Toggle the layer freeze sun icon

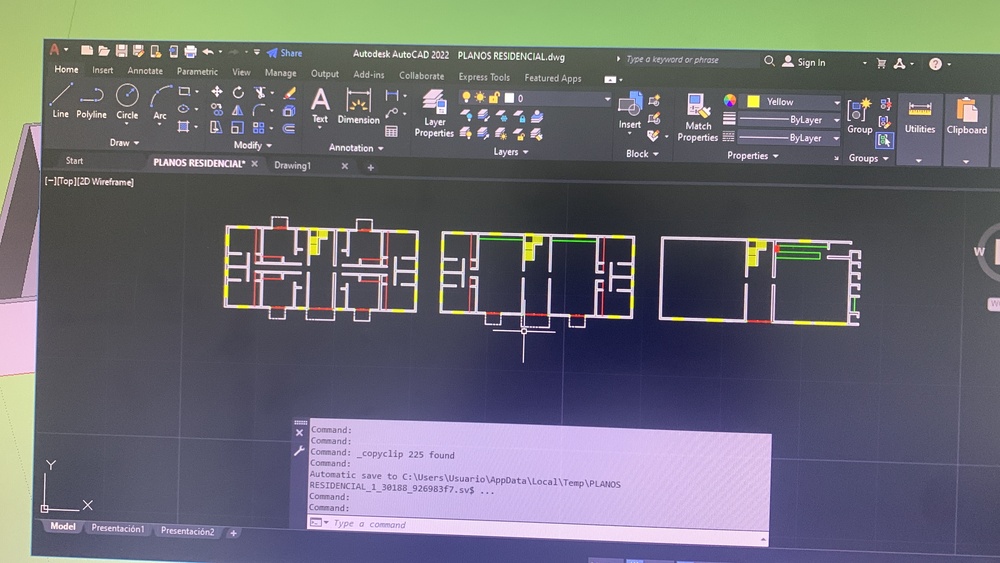pos(479,97)
